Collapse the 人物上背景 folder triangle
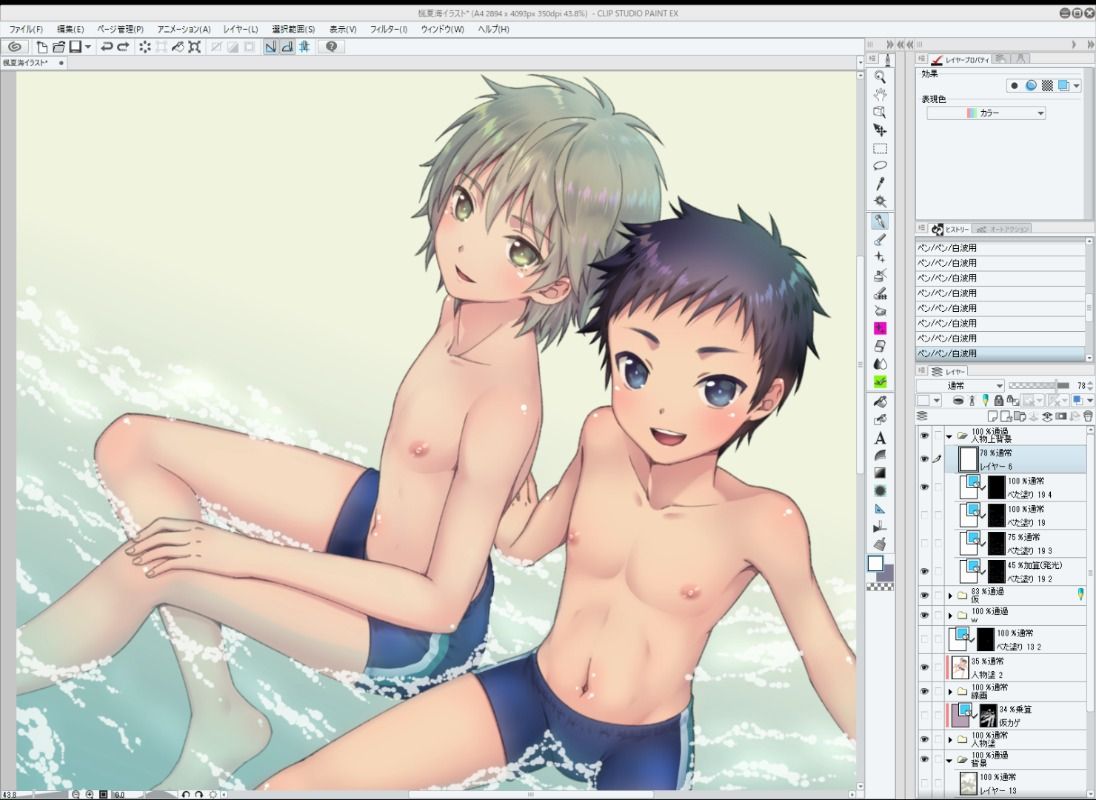The height and width of the screenshot is (800, 1096). click(949, 436)
